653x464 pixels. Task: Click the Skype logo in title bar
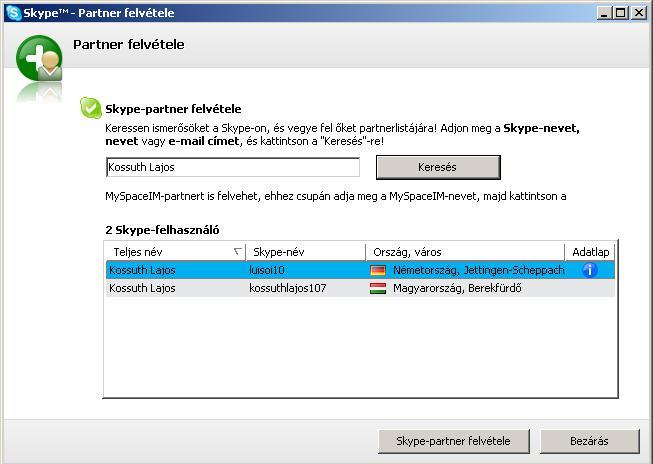(x=13, y=12)
